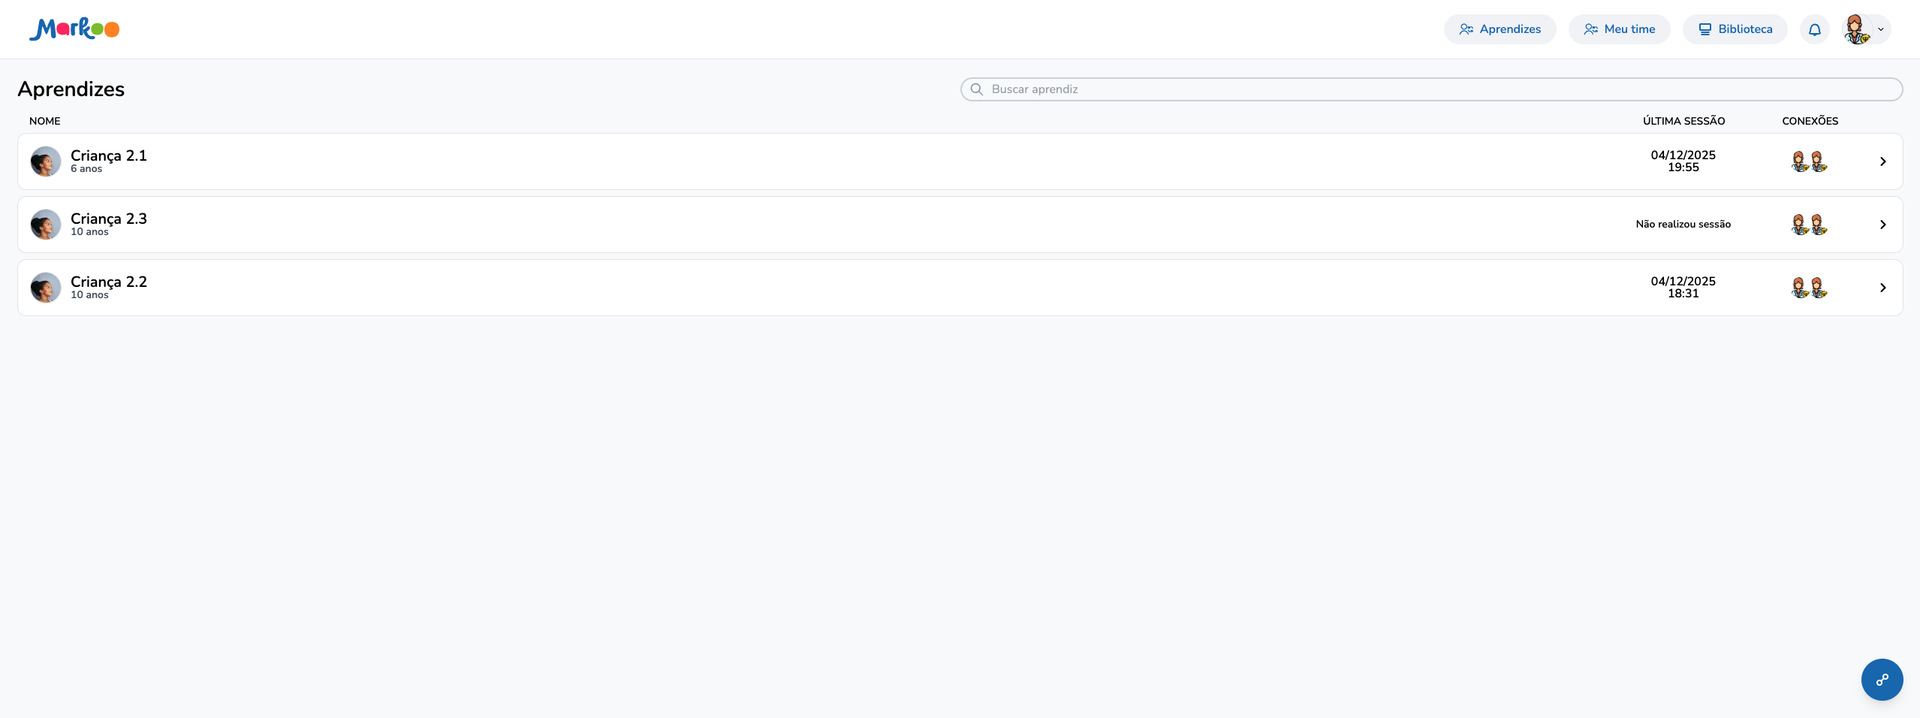Focus the Buscar aprendiz search field

1440,90
